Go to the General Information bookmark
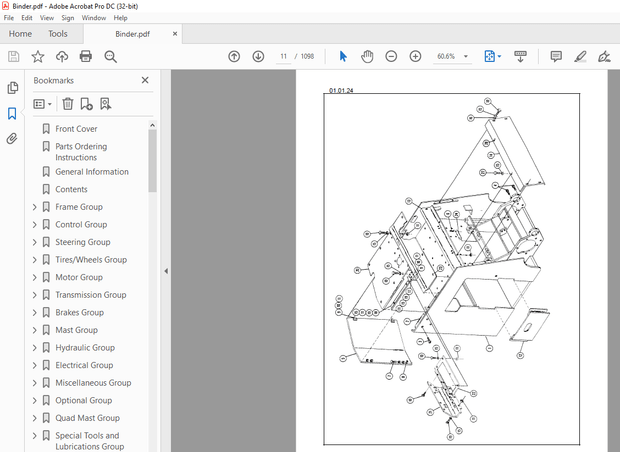The width and height of the screenshot is (620, 452). 92,172
